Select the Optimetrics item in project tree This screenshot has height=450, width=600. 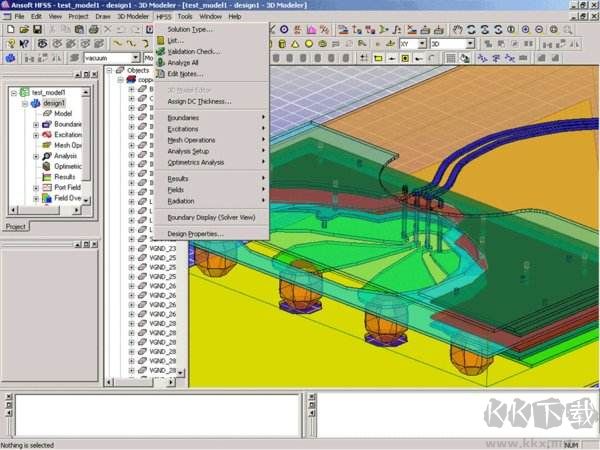68,166
